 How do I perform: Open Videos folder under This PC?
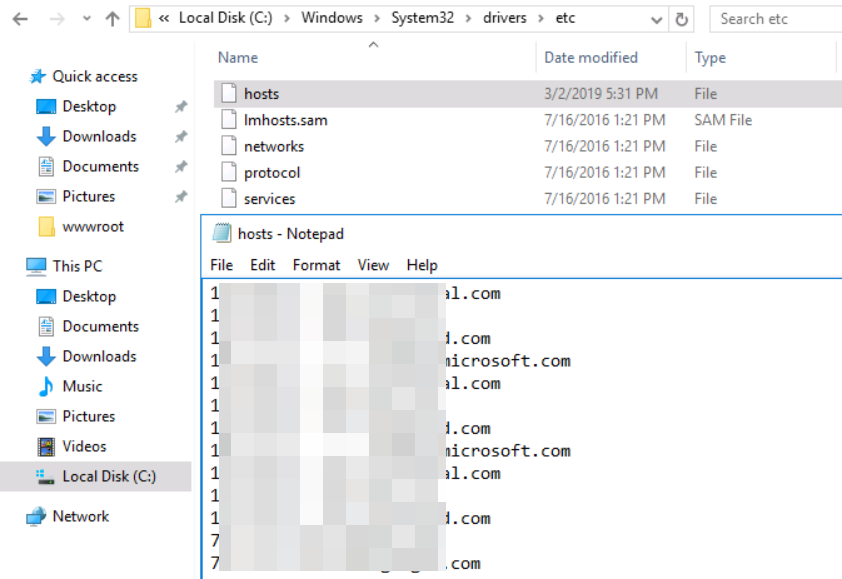tap(84, 447)
